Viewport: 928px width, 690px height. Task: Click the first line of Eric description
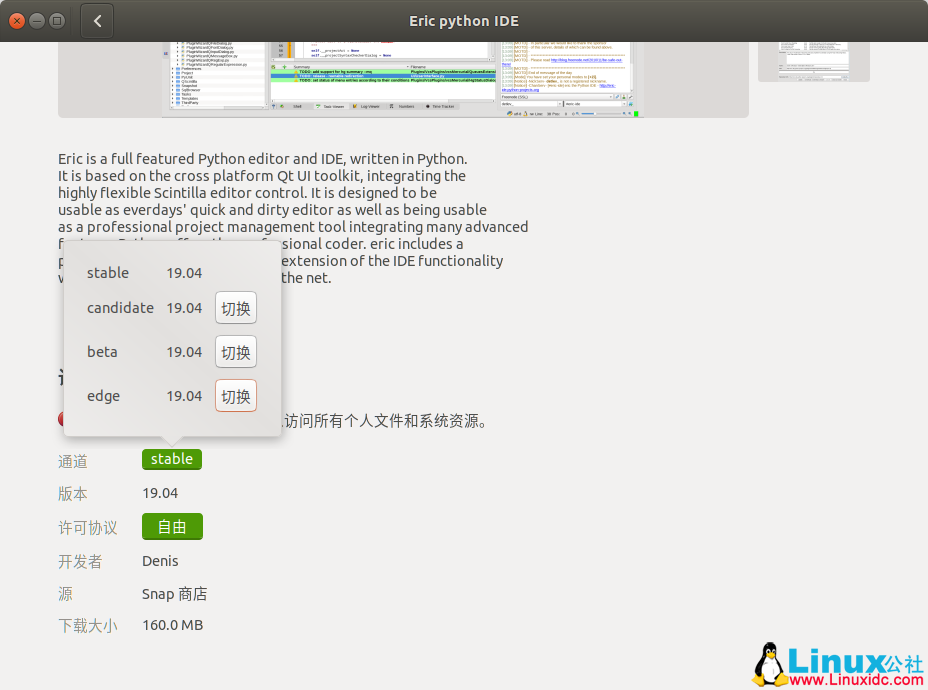(263, 159)
